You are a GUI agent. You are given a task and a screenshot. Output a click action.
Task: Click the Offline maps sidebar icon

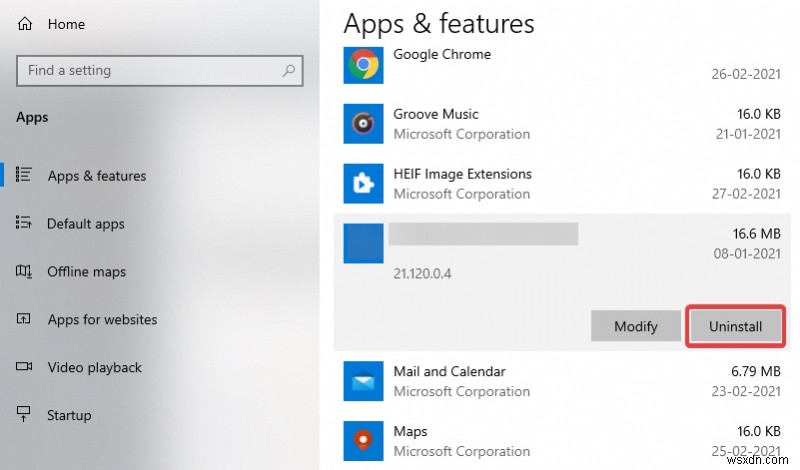[25, 271]
